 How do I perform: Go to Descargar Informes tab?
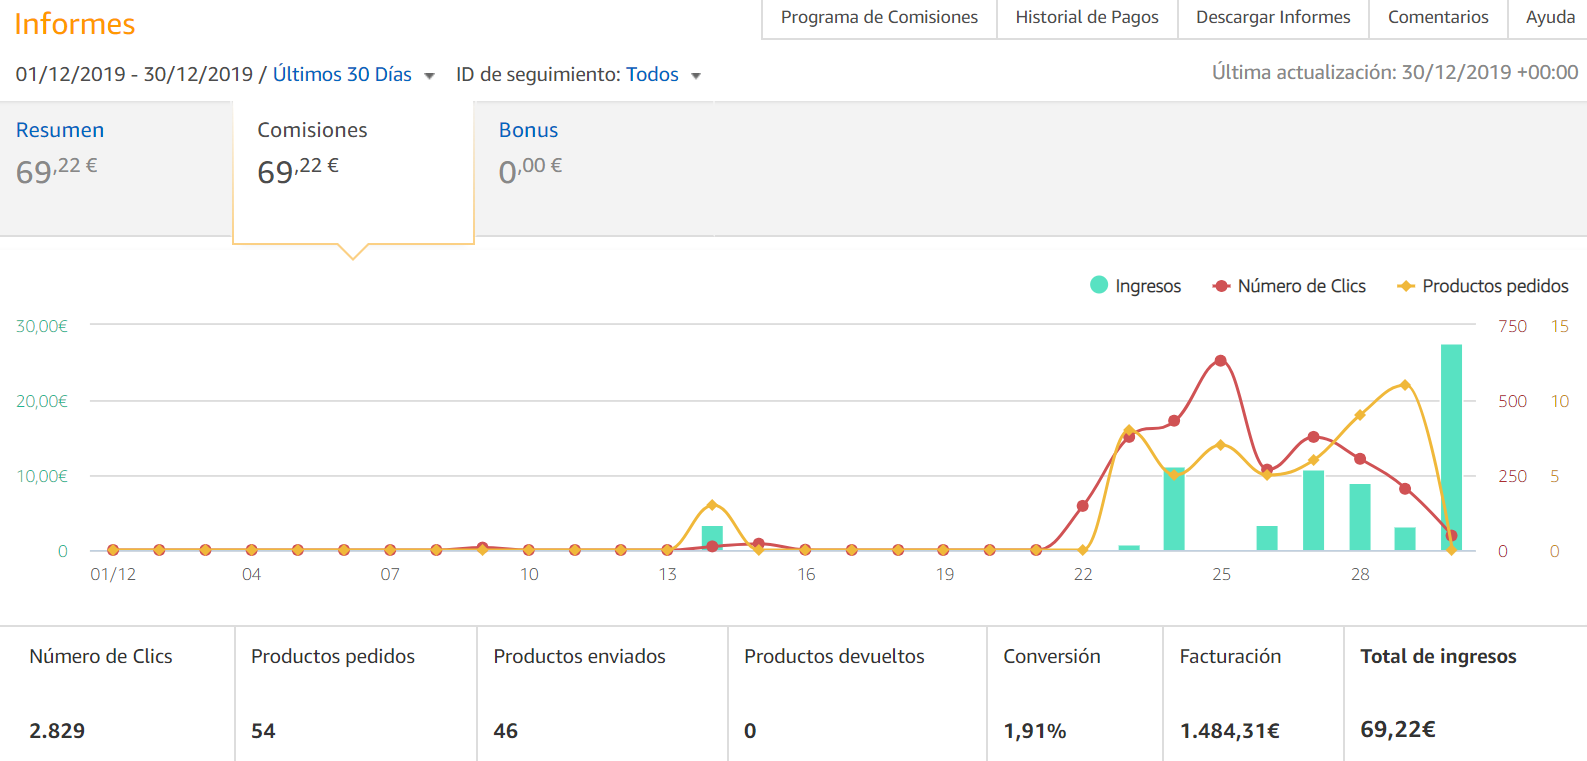click(x=1273, y=18)
